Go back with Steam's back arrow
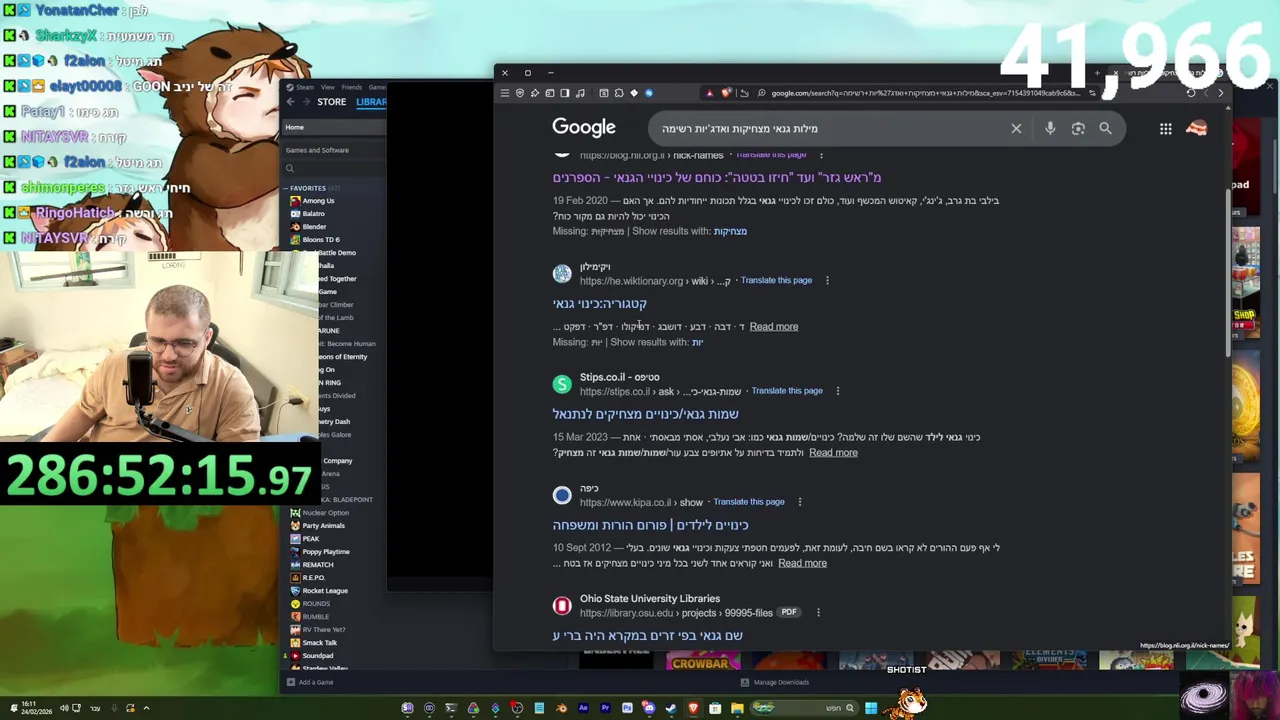1280x720 pixels. [x=291, y=102]
